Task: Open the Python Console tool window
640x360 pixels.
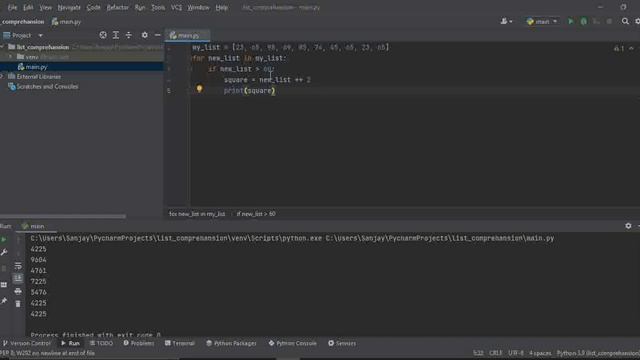Action: (x=293, y=343)
